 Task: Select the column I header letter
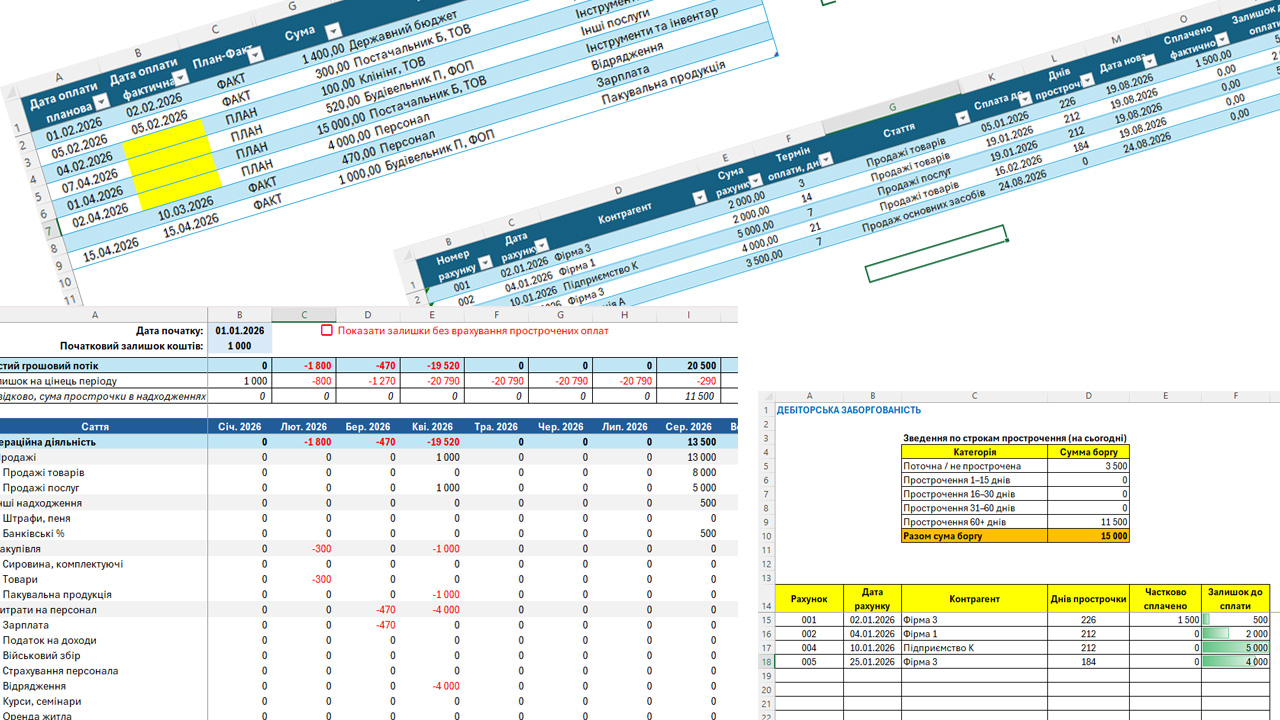pos(688,315)
